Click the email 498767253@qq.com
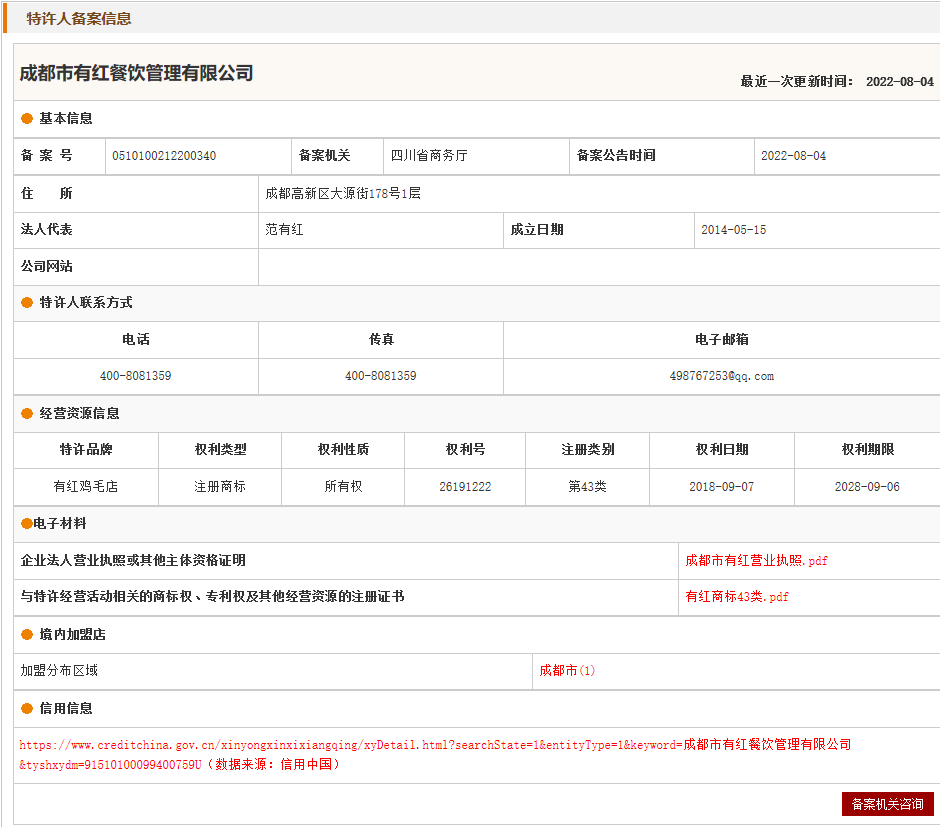Screen dimensions: 940x827 (722, 376)
